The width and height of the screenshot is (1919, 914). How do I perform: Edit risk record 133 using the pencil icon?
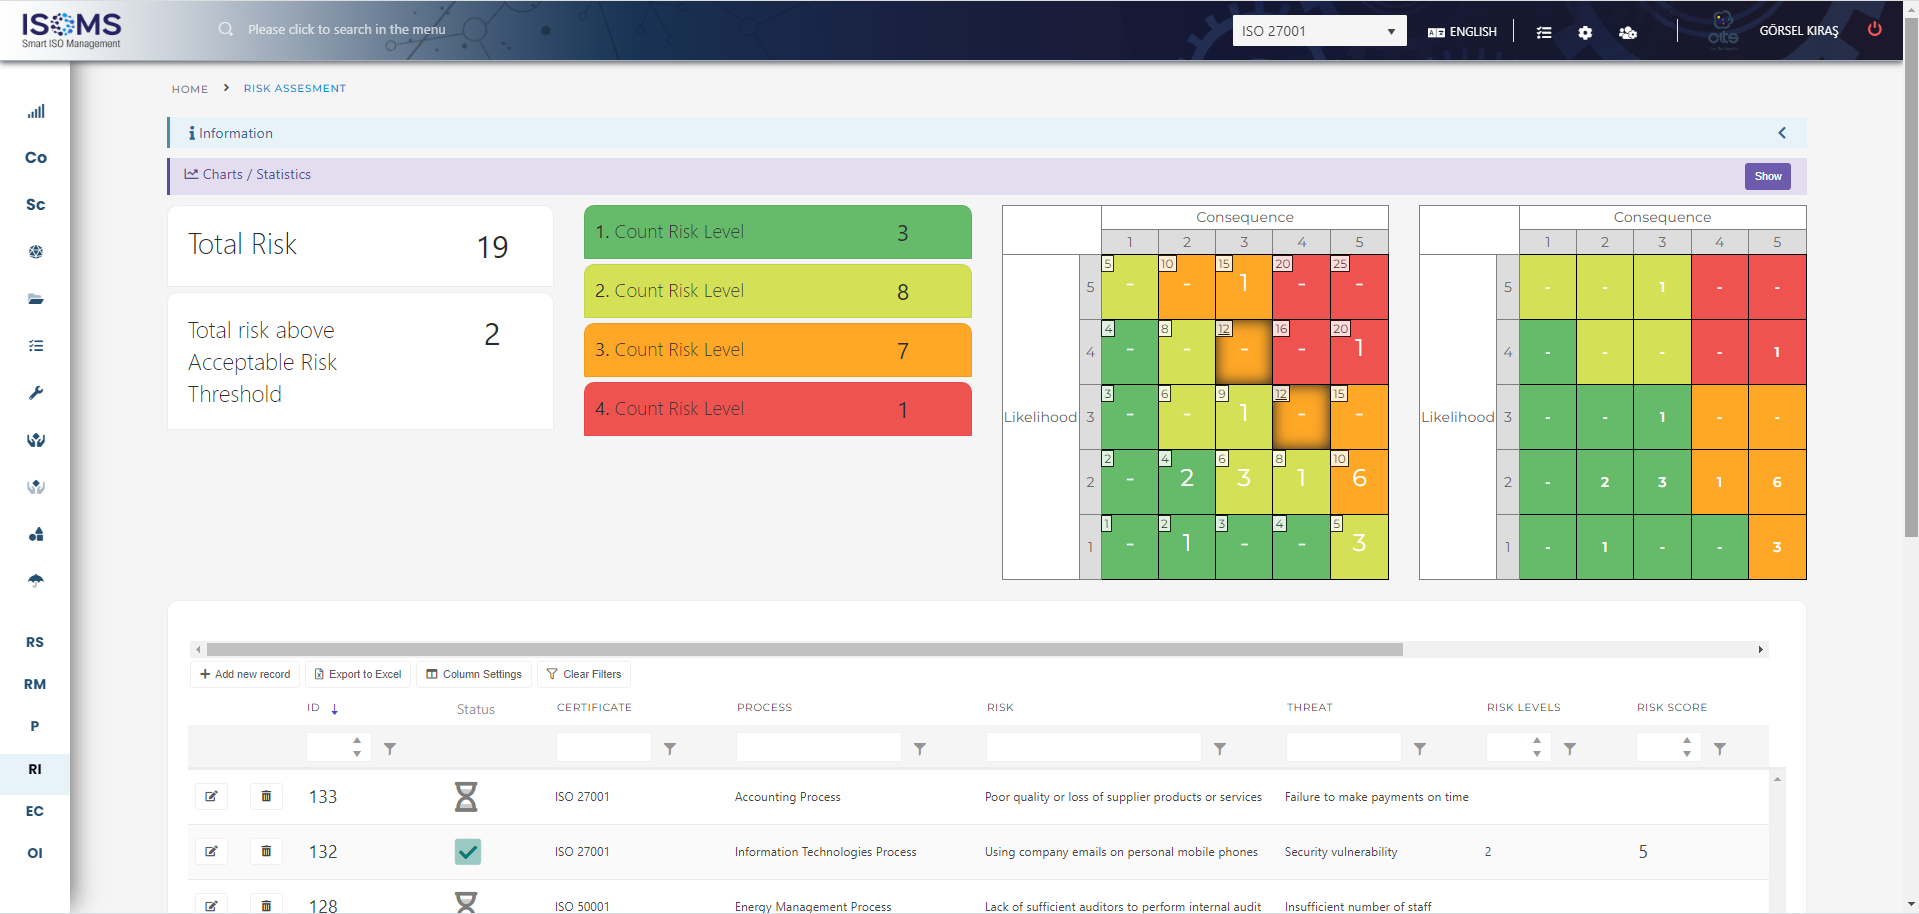pyautogui.click(x=211, y=796)
